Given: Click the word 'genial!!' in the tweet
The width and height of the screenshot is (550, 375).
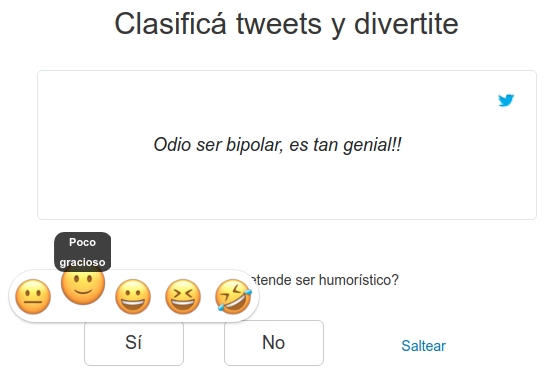Looking at the screenshot, I should 373,145.
